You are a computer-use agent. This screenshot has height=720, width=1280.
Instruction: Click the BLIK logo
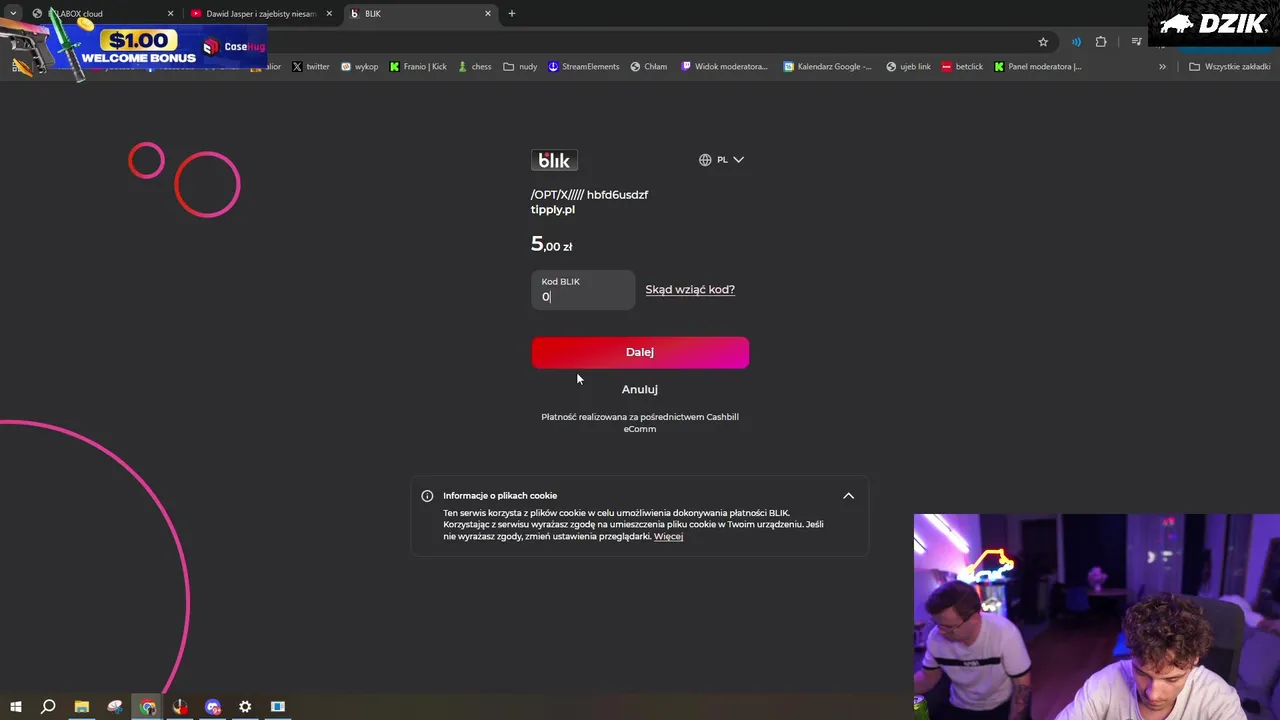pyautogui.click(x=554, y=160)
